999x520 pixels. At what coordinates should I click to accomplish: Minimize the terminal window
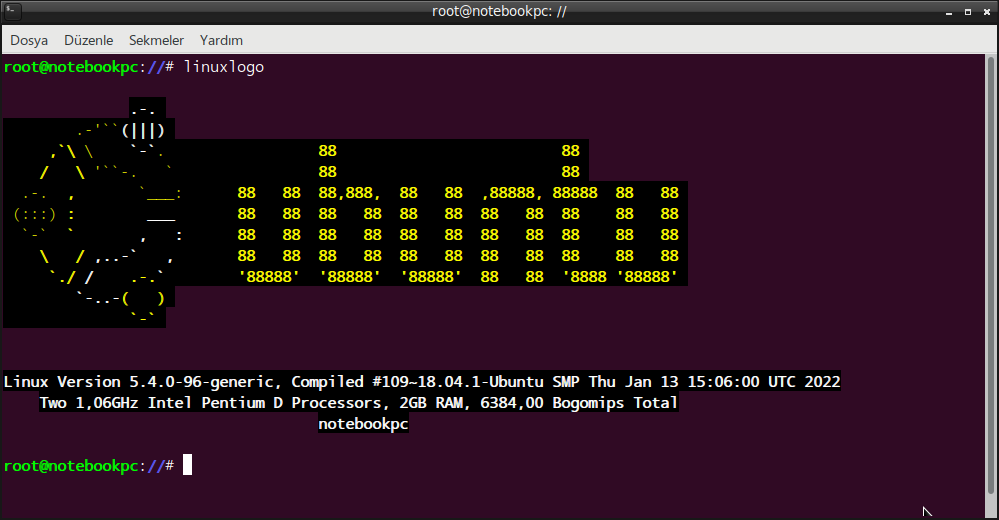[x=949, y=12]
